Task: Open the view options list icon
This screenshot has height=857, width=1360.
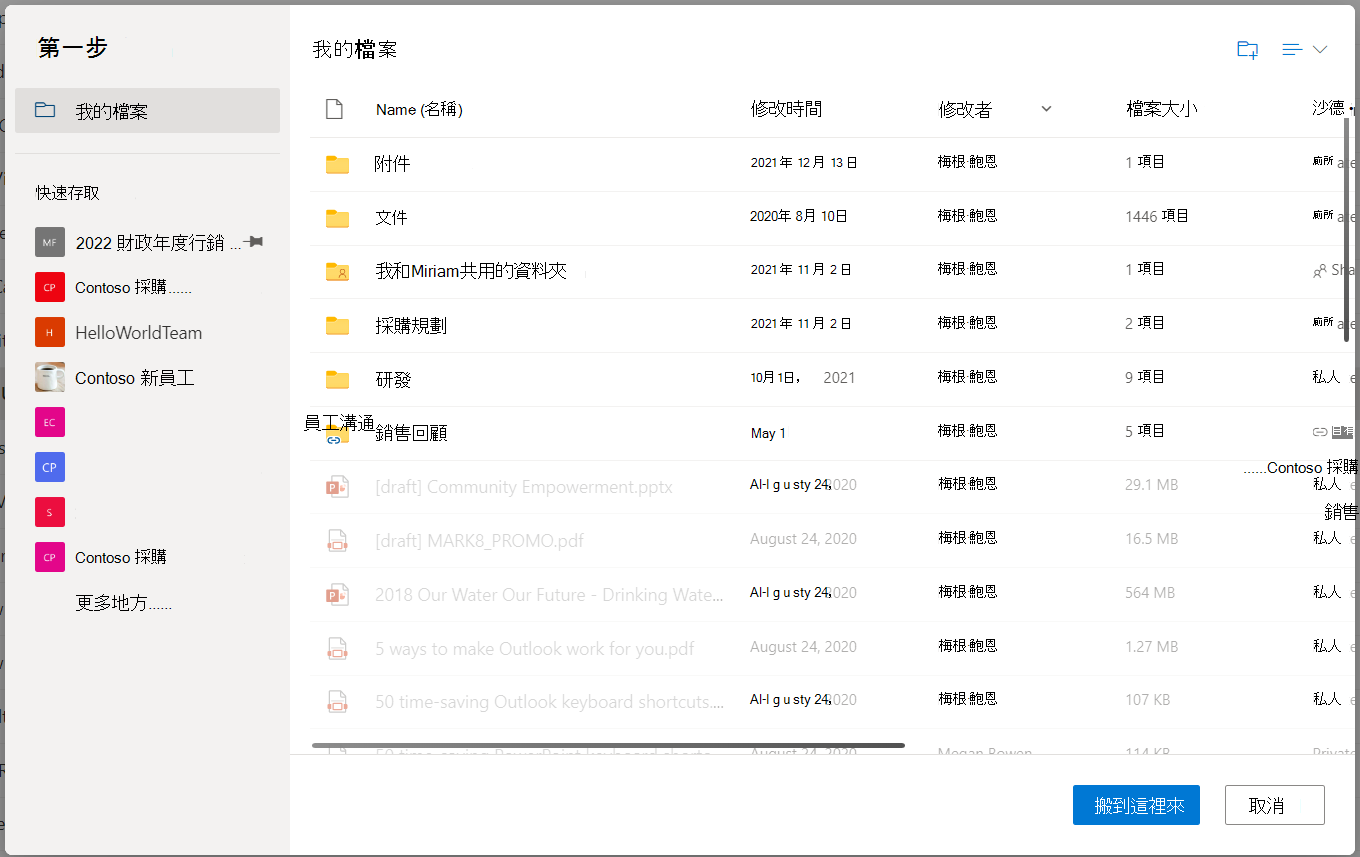Action: (1292, 49)
